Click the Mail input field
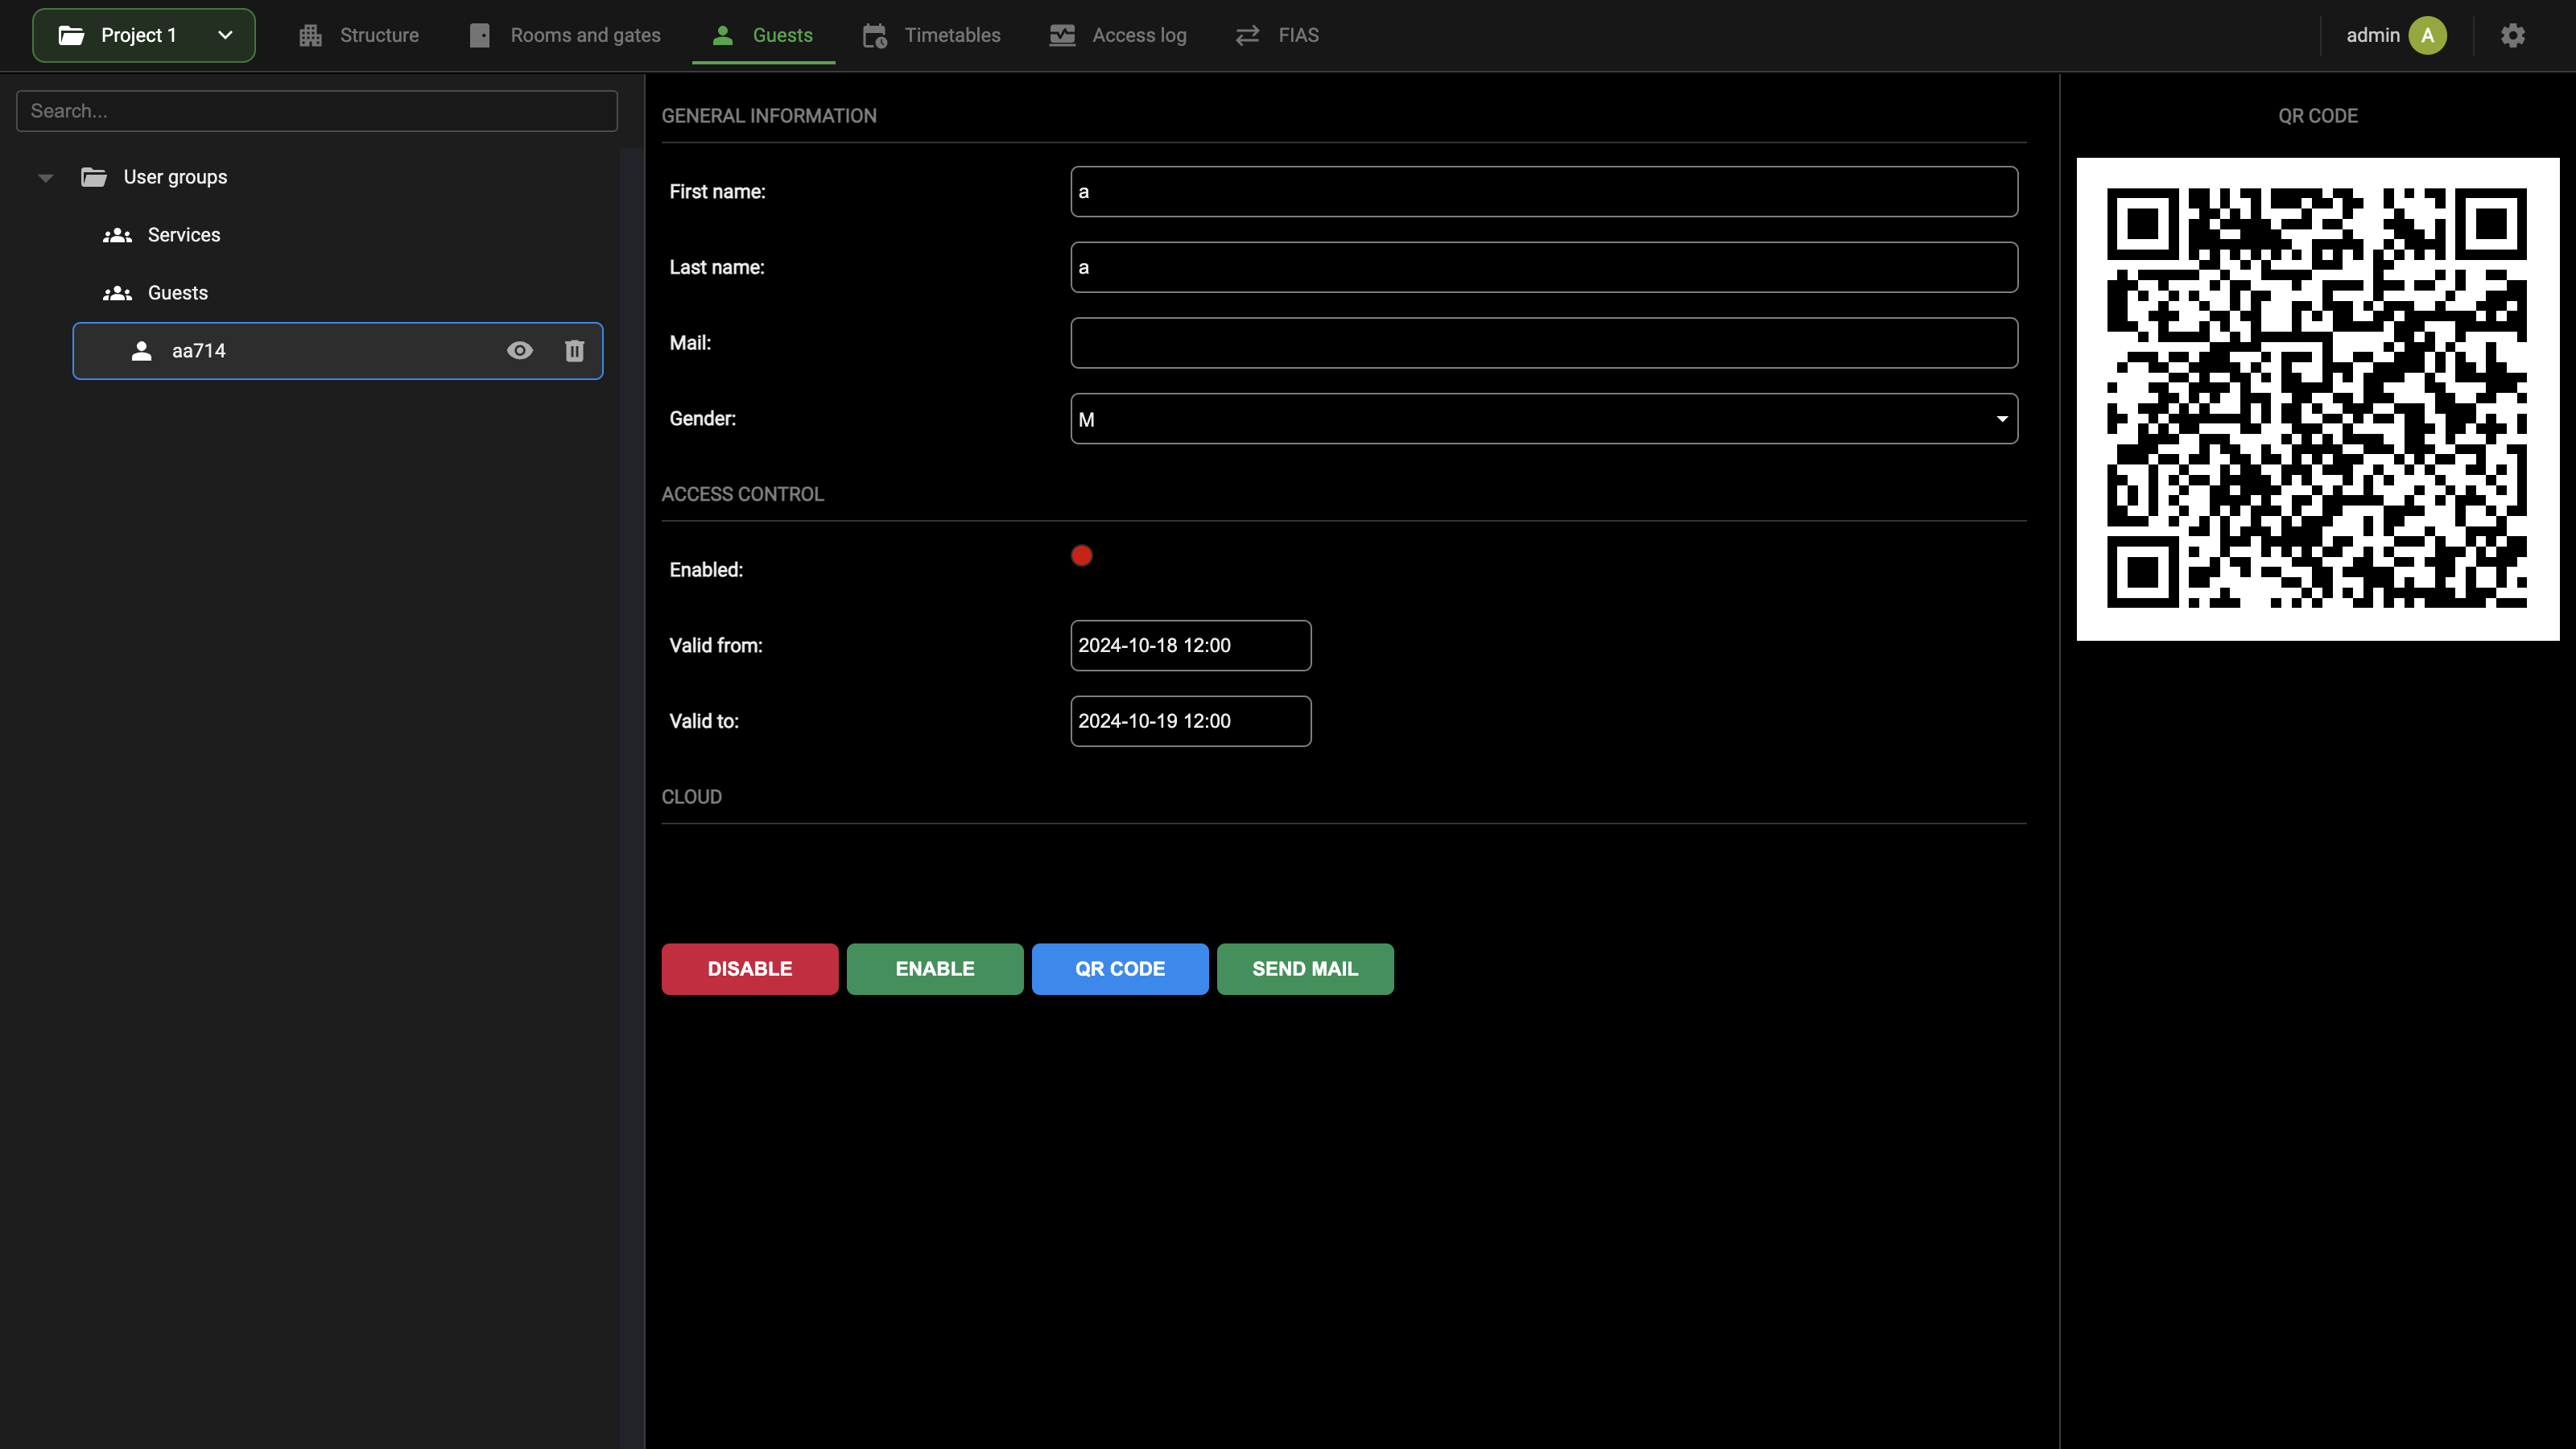This screenshot has height=1449, width=2576. coord(1544,343)
